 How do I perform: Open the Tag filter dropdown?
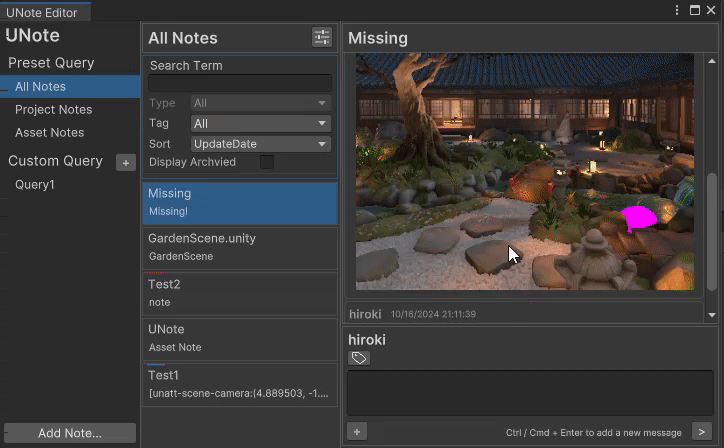tap(261, 123)
